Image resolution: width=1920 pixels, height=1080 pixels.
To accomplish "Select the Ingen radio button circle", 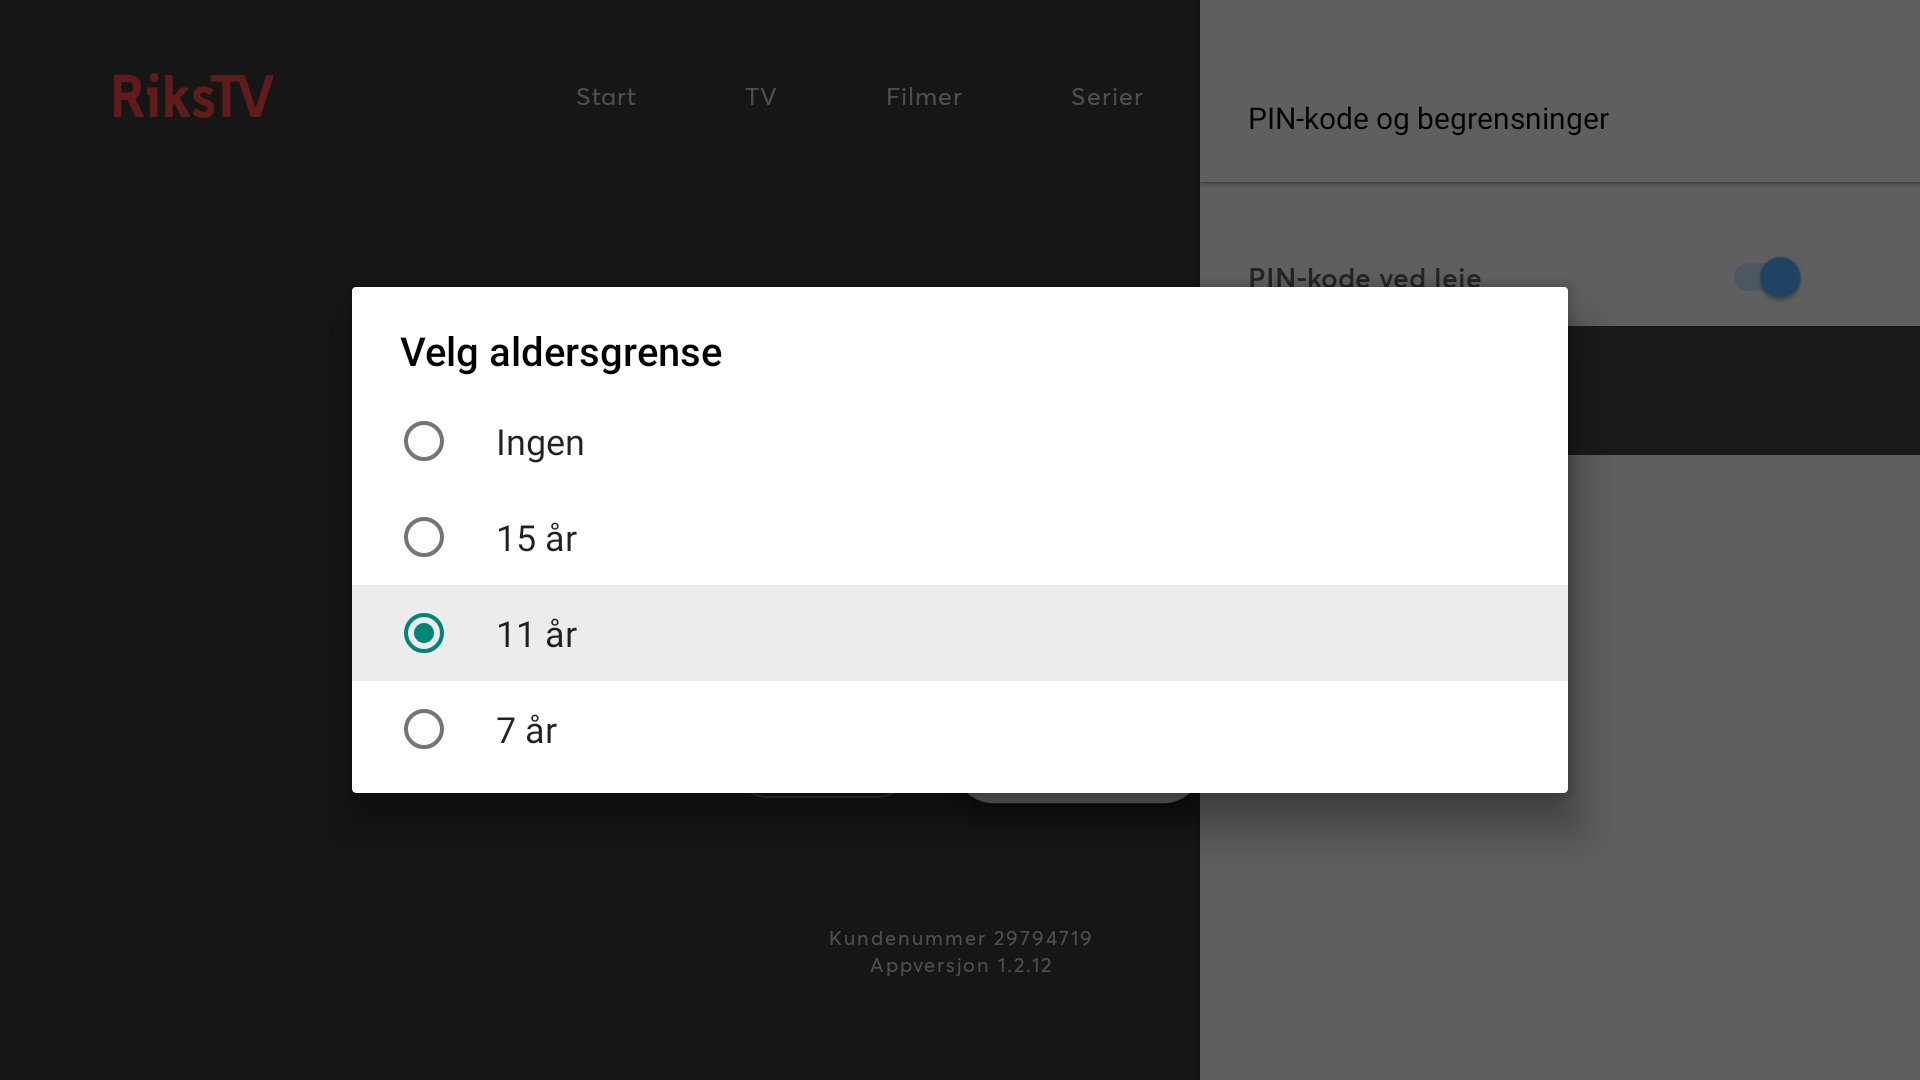I will [424, 441].
